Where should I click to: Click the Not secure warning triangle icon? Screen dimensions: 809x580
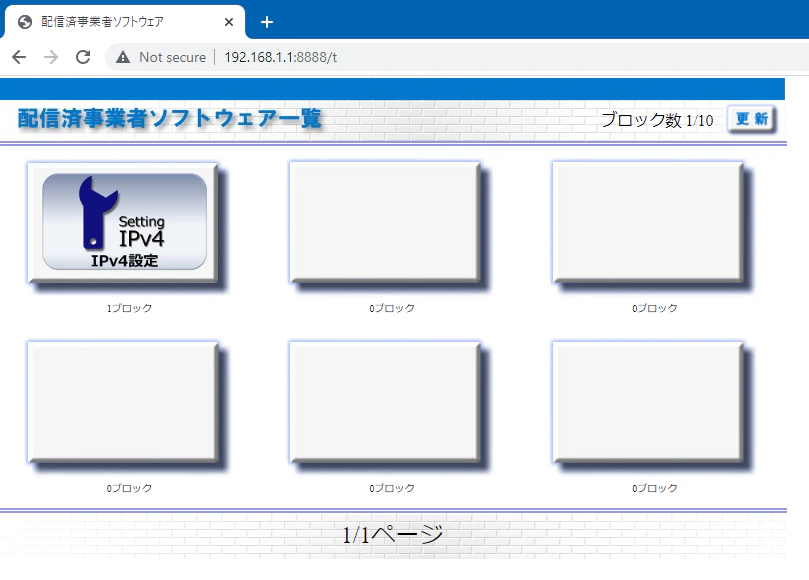[123, 57]
